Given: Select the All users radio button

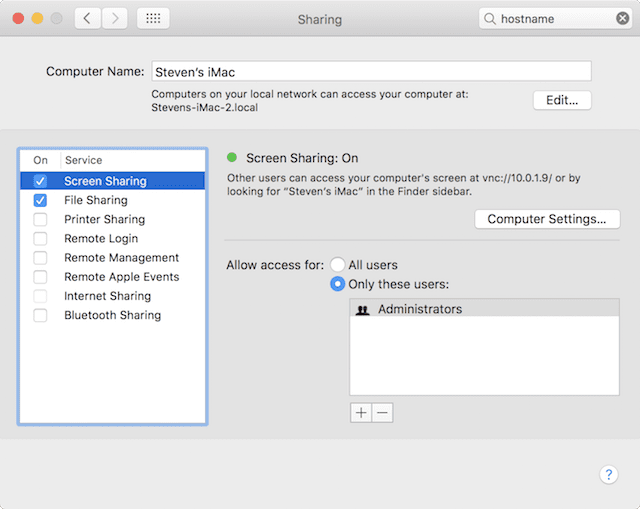Looking at the screenshot, I should [338, 265].
